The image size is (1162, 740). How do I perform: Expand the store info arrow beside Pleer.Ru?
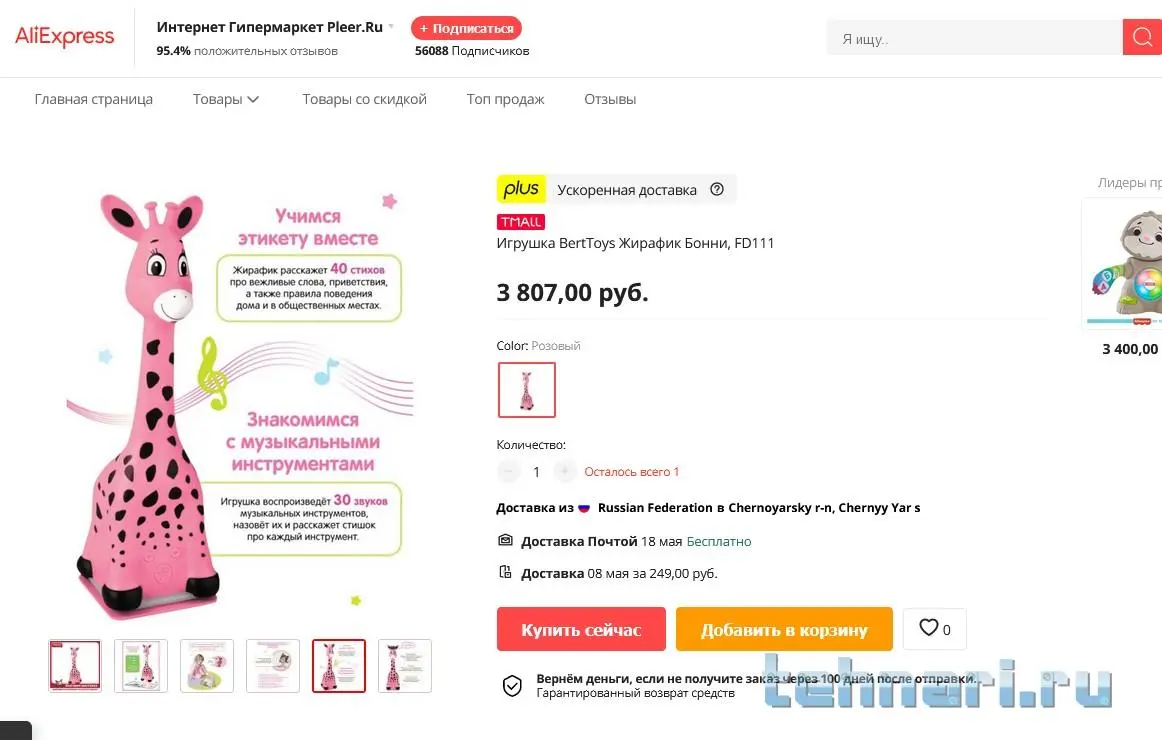(x=391, y=27)
